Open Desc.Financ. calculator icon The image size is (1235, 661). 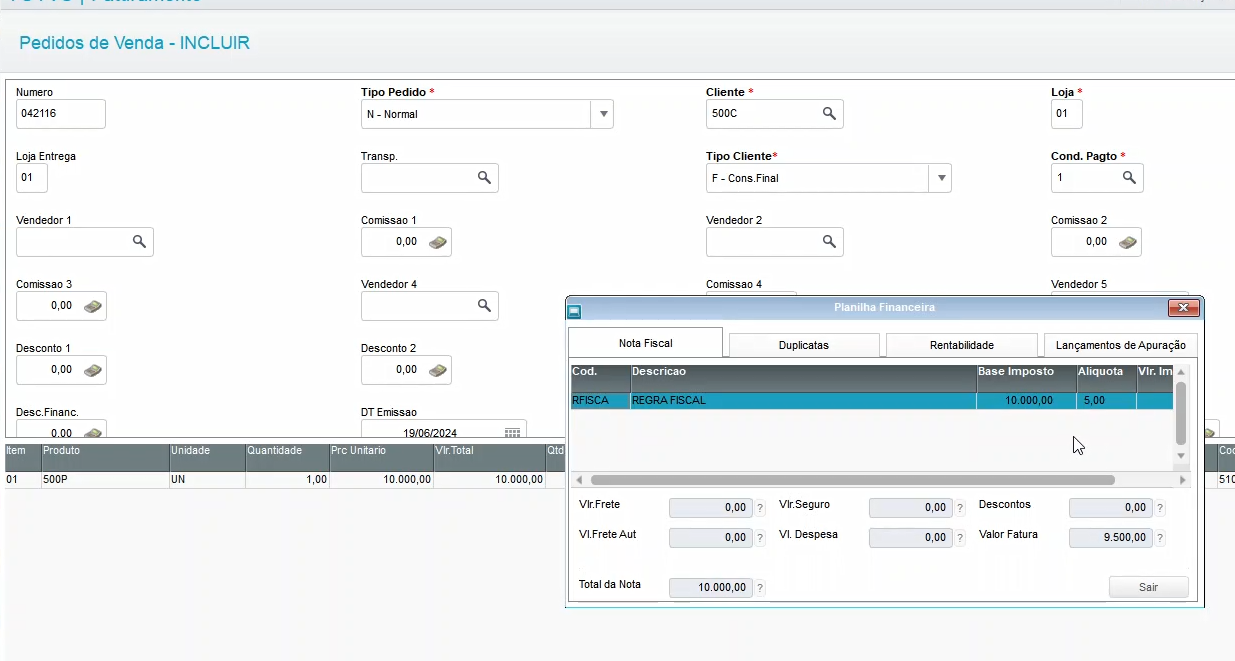coord(92,433)
